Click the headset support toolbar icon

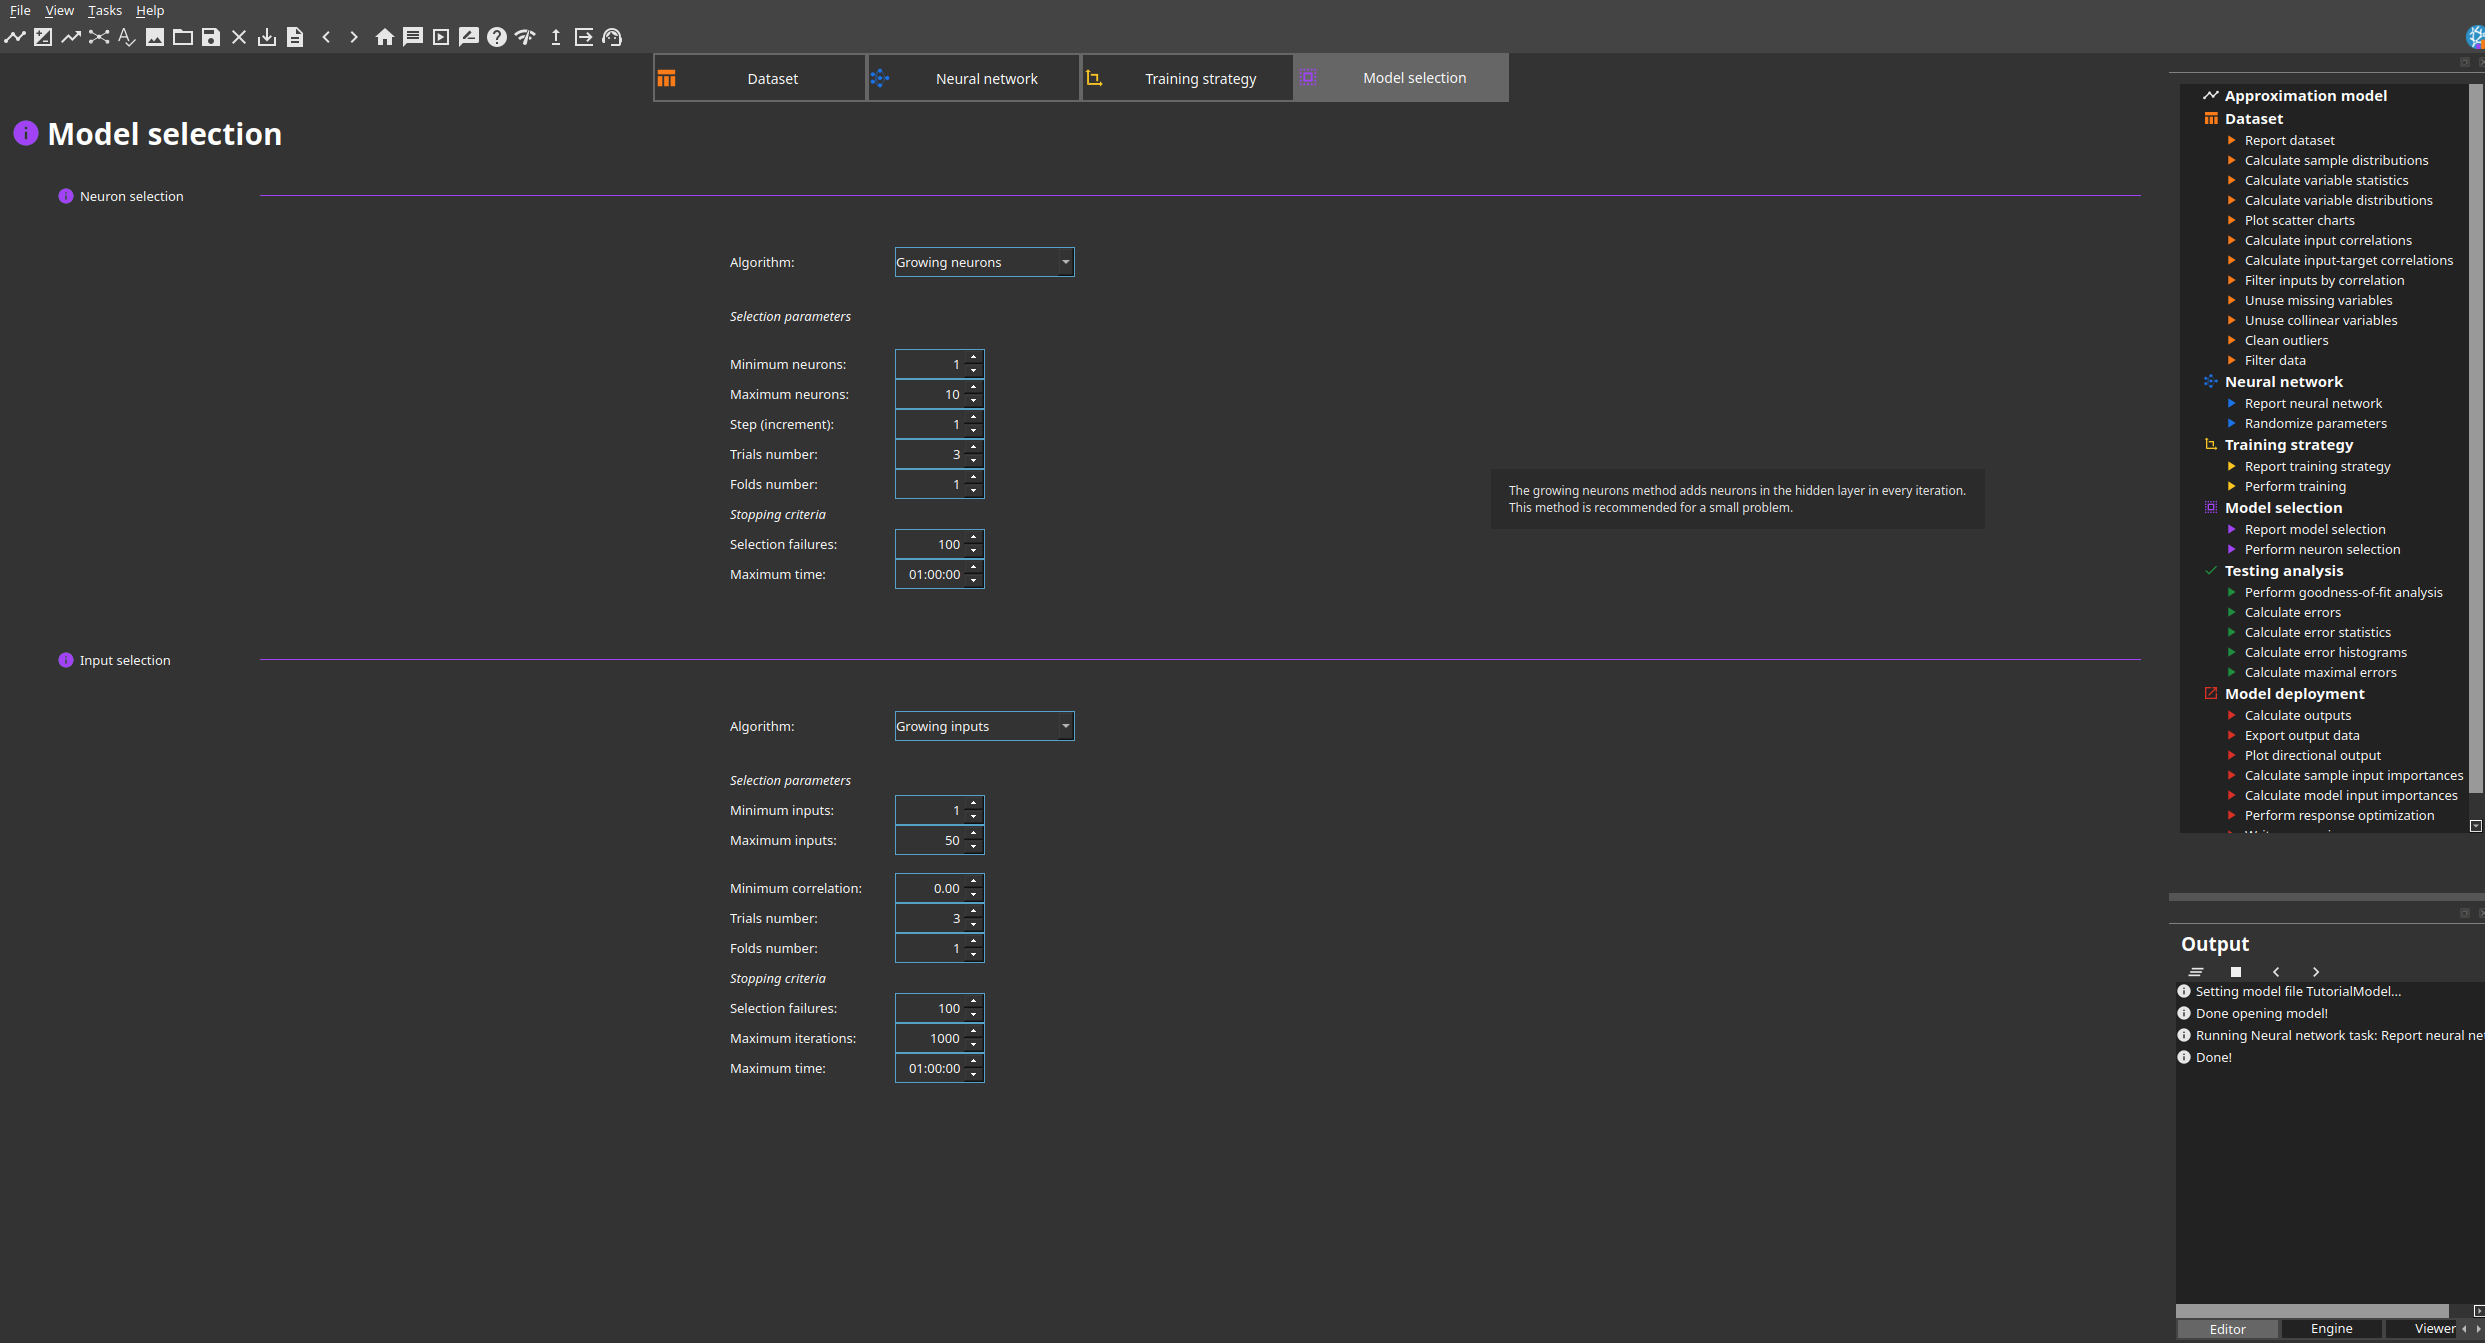click(613, 37)
